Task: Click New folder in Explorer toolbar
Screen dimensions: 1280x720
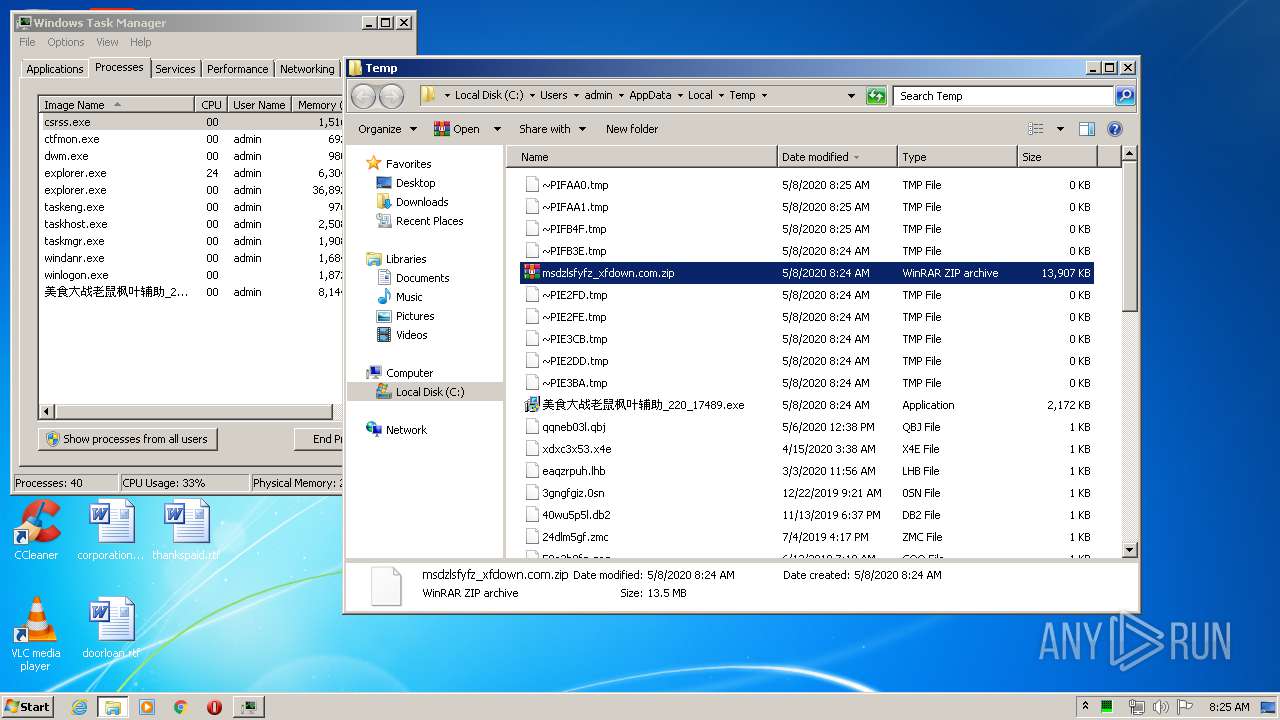Action: pyautogui.click(x=632, y=129)
